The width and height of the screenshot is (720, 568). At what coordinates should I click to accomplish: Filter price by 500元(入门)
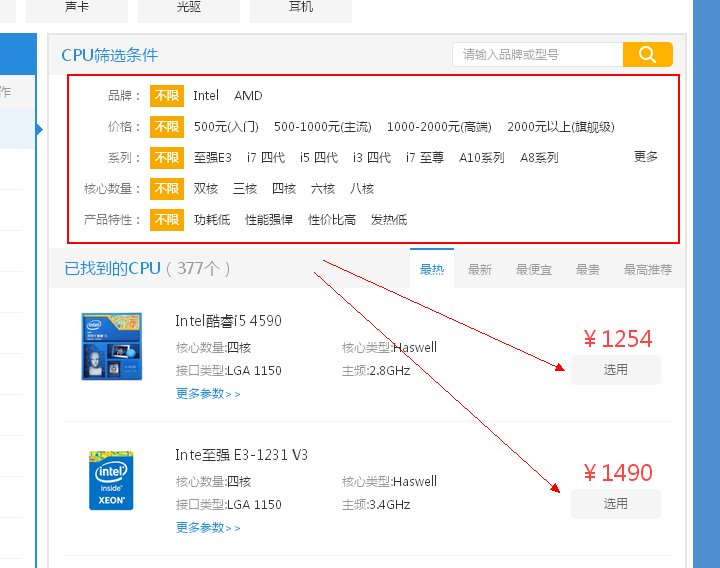pyautogui.click(x=226, y=127)
